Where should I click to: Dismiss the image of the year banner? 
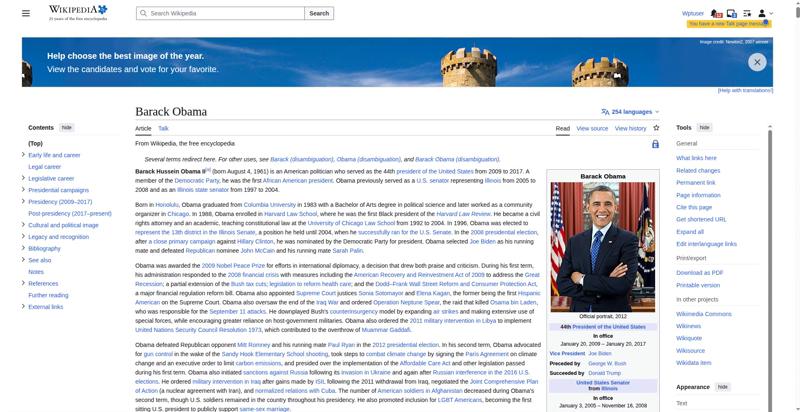click(x=757, y=62)
